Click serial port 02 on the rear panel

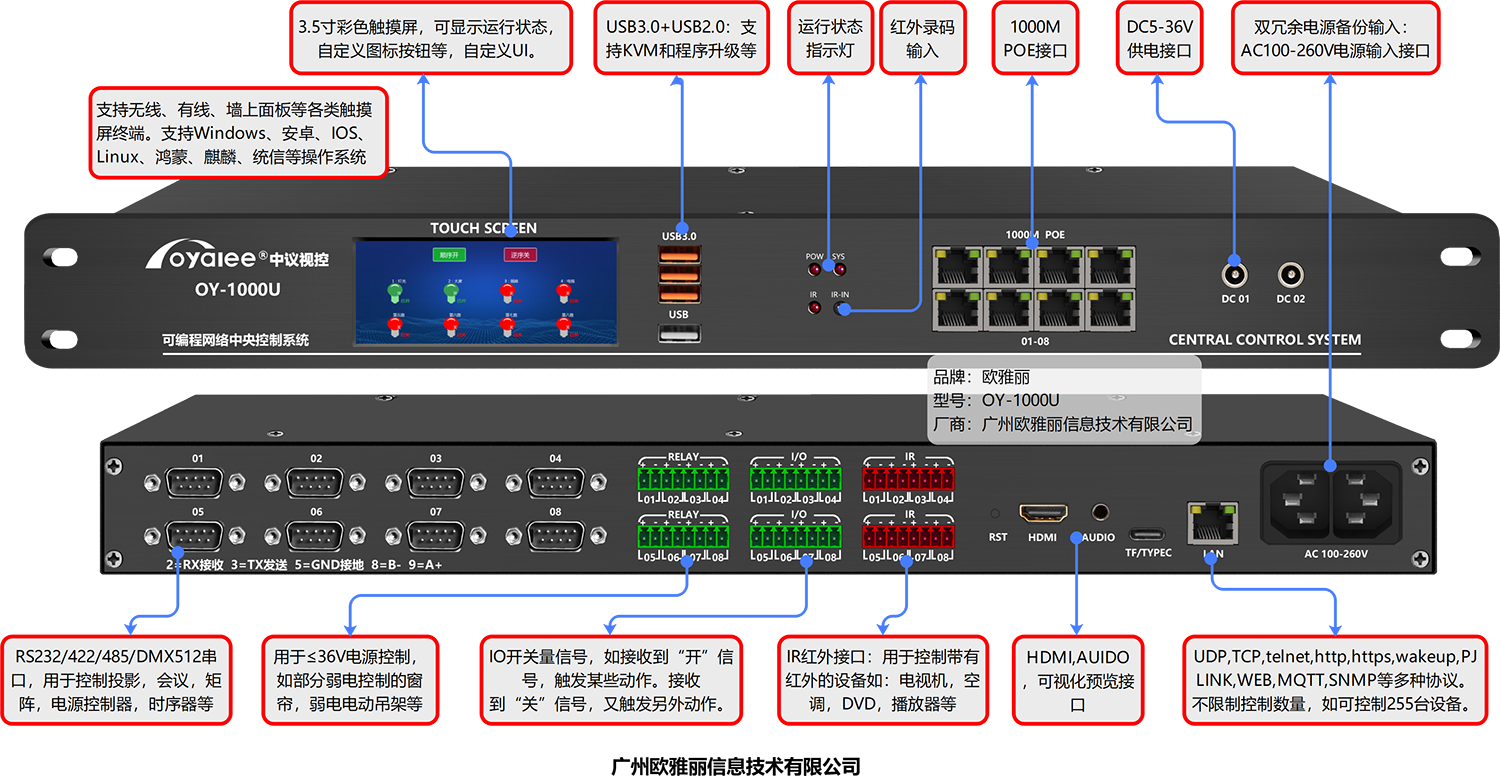click(316, 482)
